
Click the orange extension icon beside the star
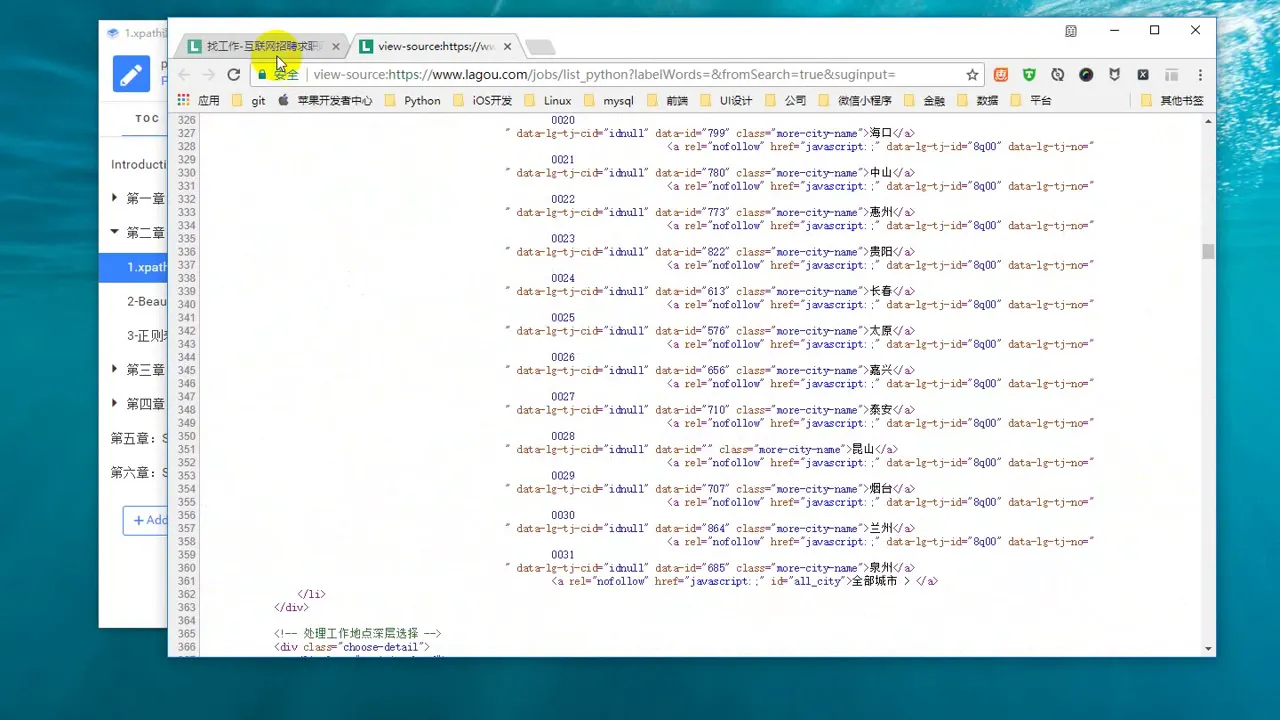click(x=1001, y=75)
